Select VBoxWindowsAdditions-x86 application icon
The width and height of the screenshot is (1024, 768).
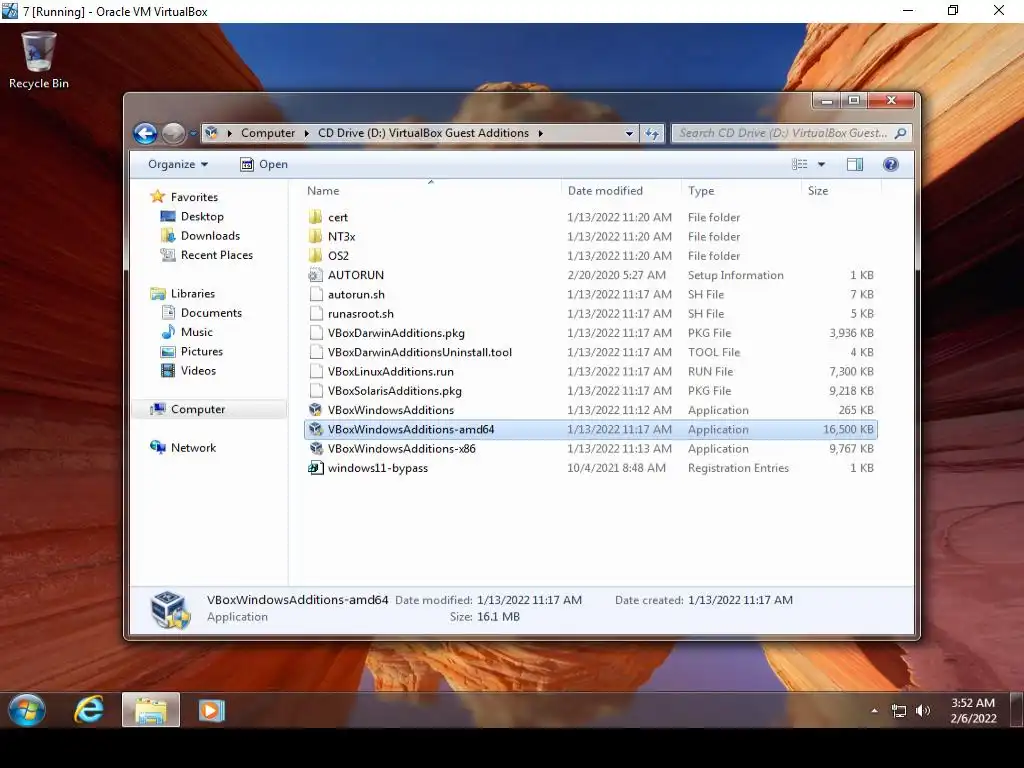pyautogui.click(x=315, y=448)
